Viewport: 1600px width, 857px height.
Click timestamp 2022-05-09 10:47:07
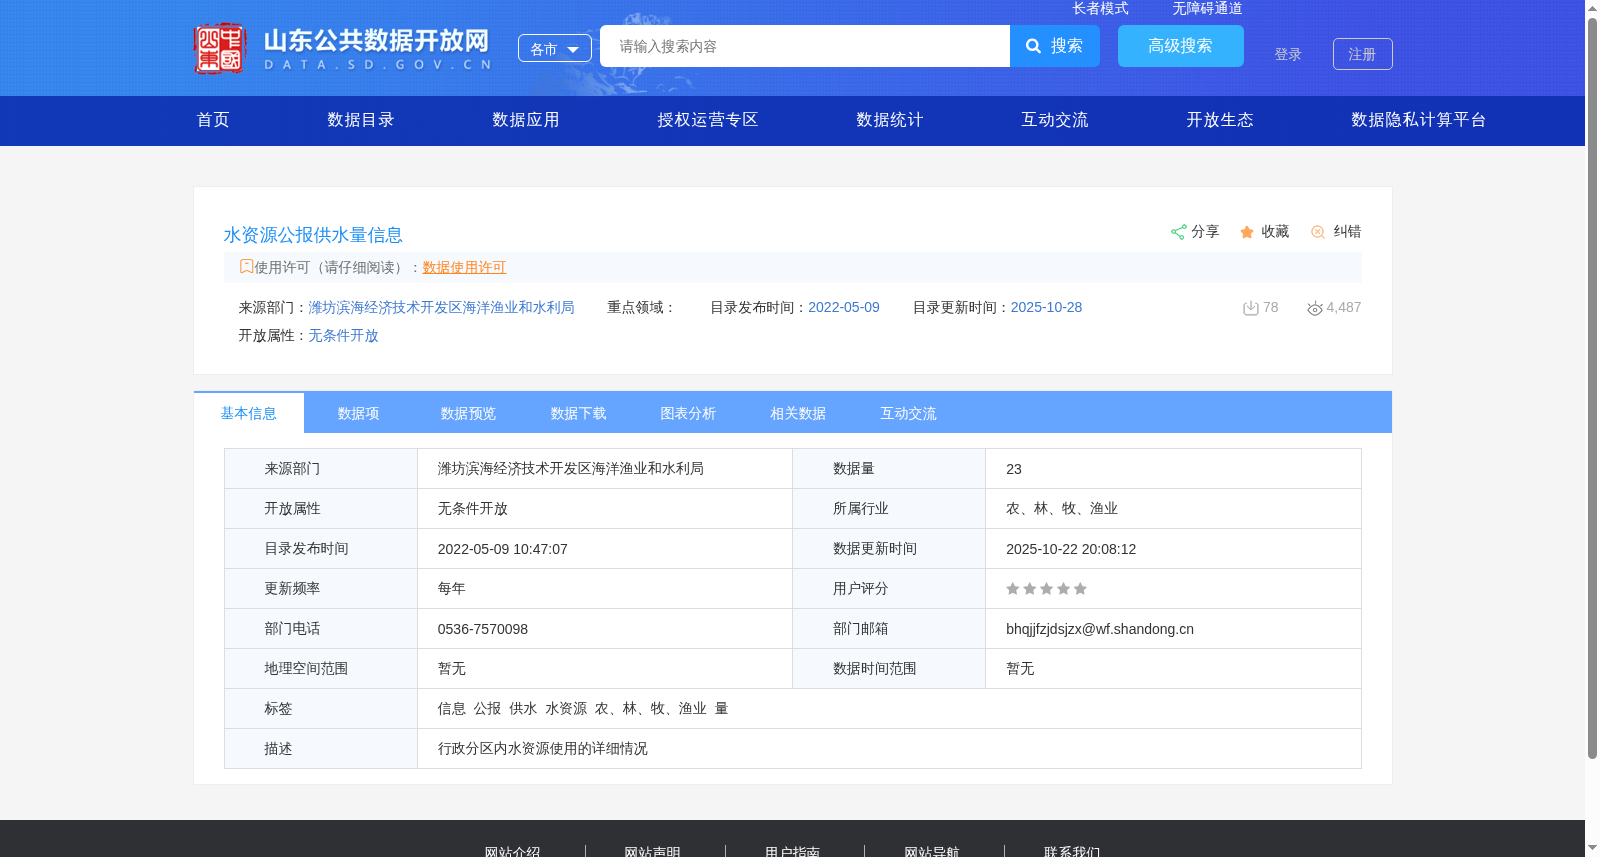pyautogui.click(x=503, y=549)
